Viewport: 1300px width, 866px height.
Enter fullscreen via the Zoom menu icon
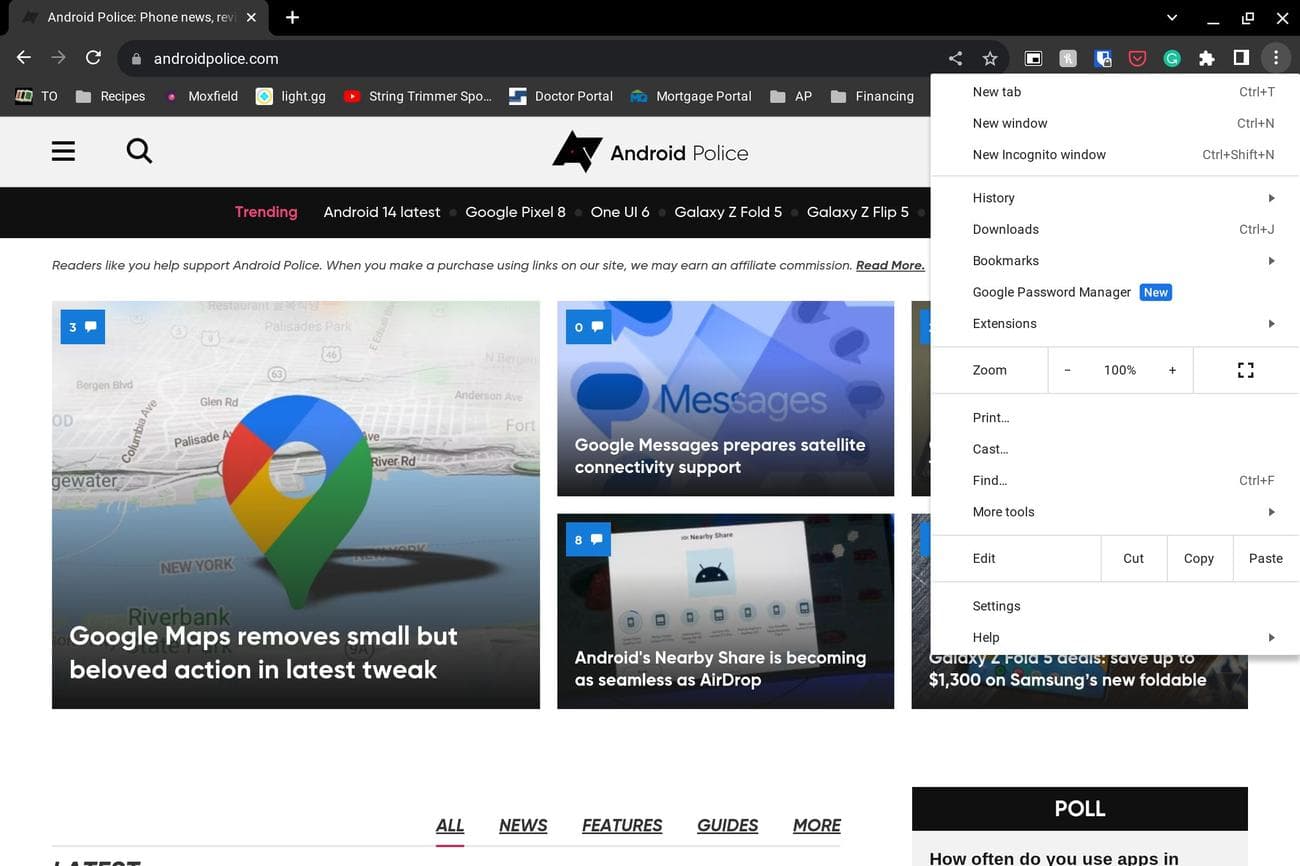click(x=1245, y=370)
